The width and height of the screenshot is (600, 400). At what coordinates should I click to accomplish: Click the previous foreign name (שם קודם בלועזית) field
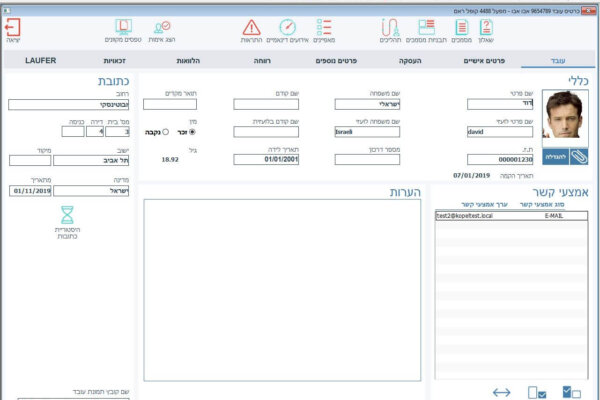pos(266,132)
